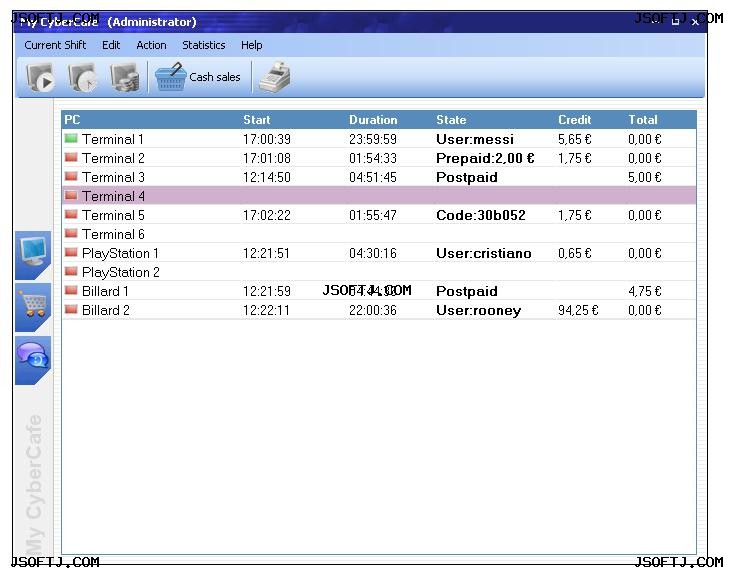Viewport: 734px width, 579px height.
Task: Click credit value 5,65 €
Action: point(574,139)
